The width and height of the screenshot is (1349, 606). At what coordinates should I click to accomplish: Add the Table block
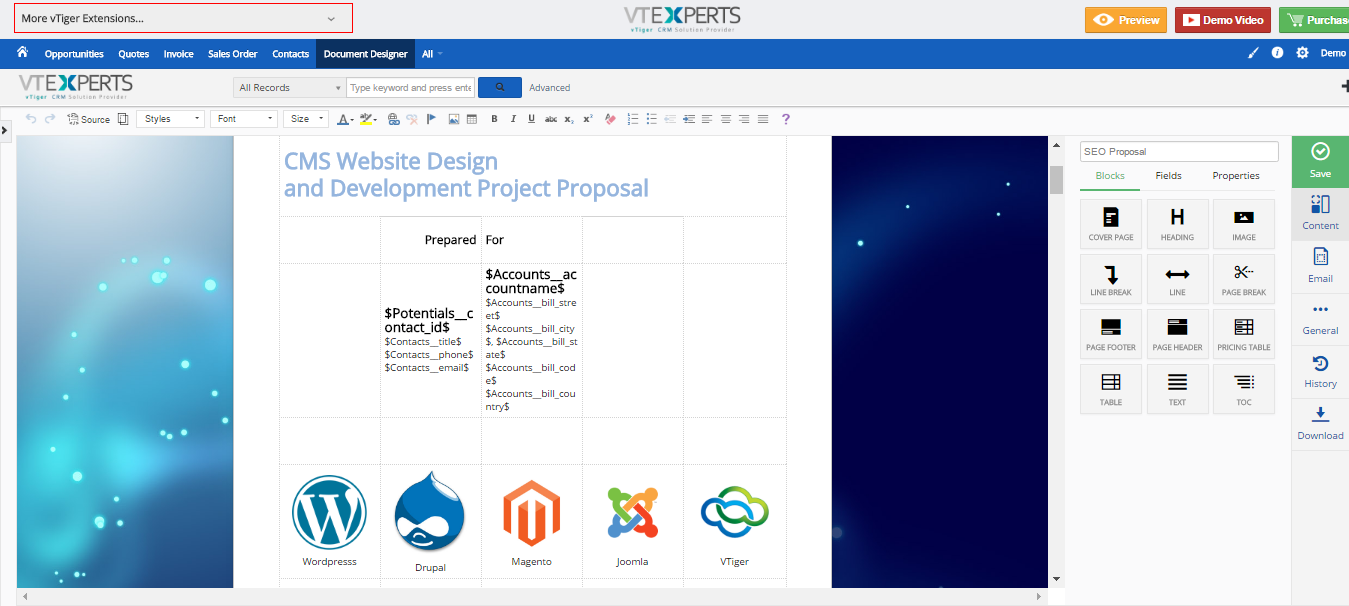tap(1111, 389)
